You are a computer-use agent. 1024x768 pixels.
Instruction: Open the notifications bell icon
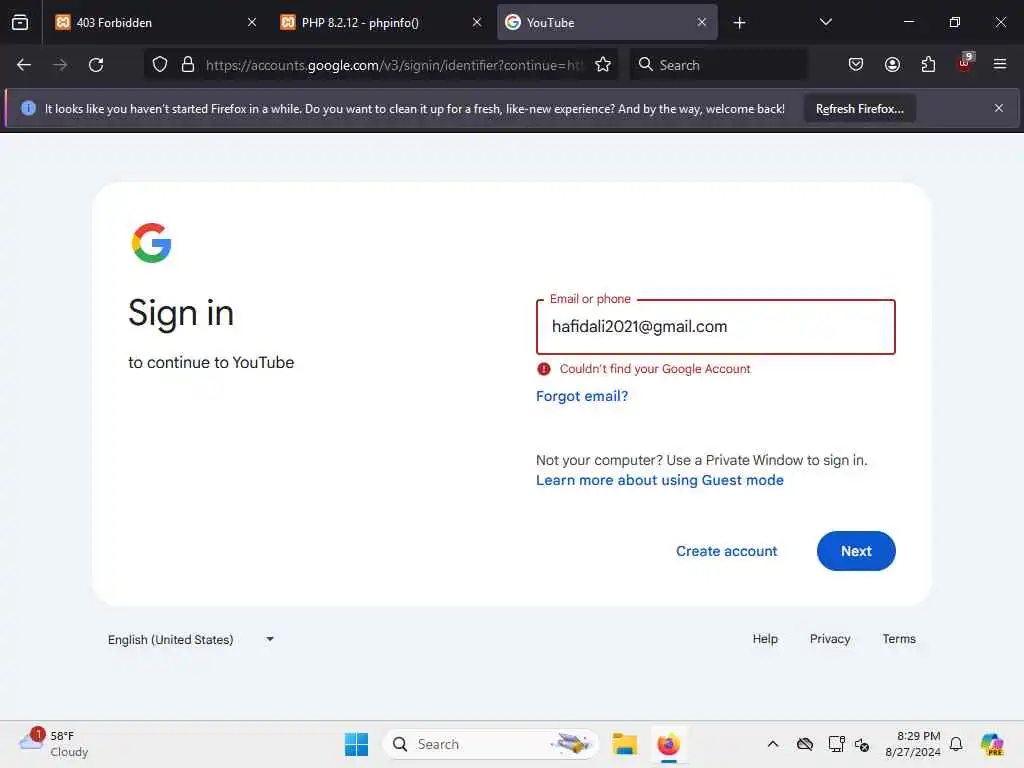pos(956,744)
